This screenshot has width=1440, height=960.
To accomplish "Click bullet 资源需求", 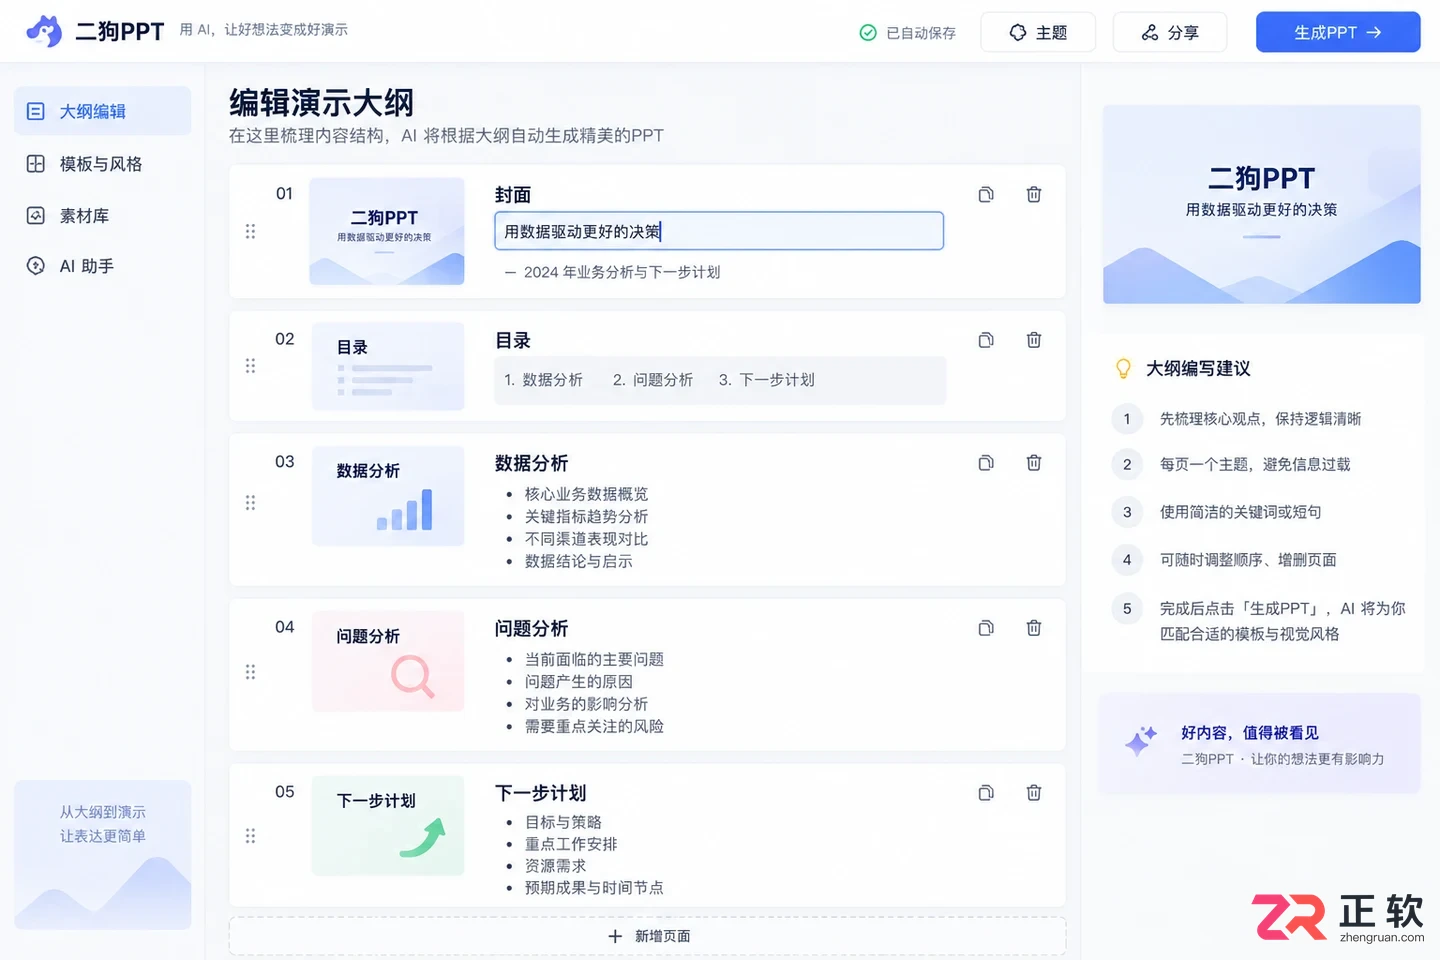I will click(x=555, y=866).
